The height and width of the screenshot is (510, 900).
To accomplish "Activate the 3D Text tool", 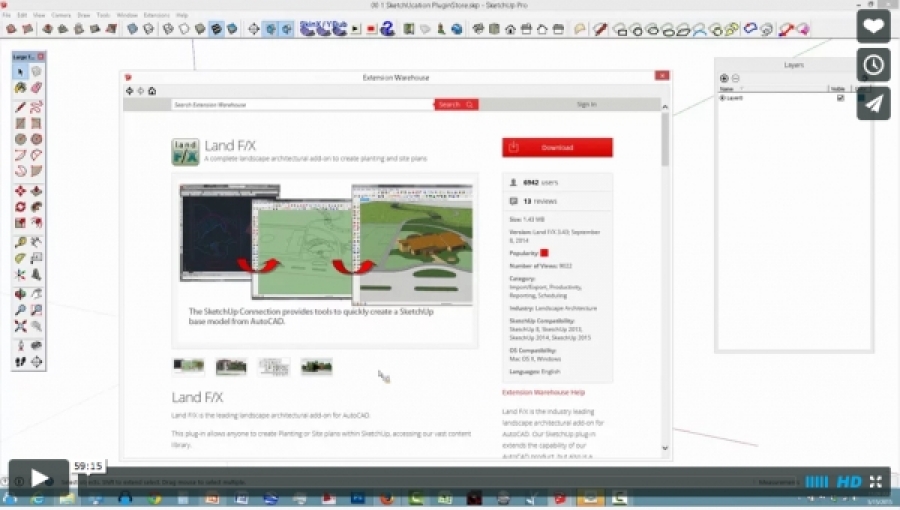I will click(x=36, y=274).
